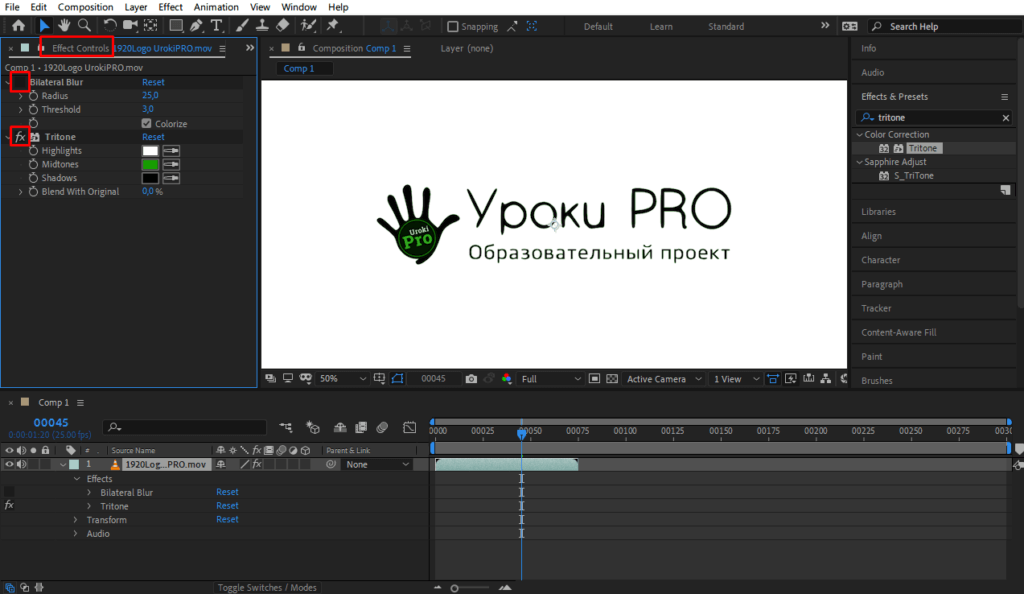Open the Animation menu
This screenshot has height=594, width=1024.
tap(216, 7)
